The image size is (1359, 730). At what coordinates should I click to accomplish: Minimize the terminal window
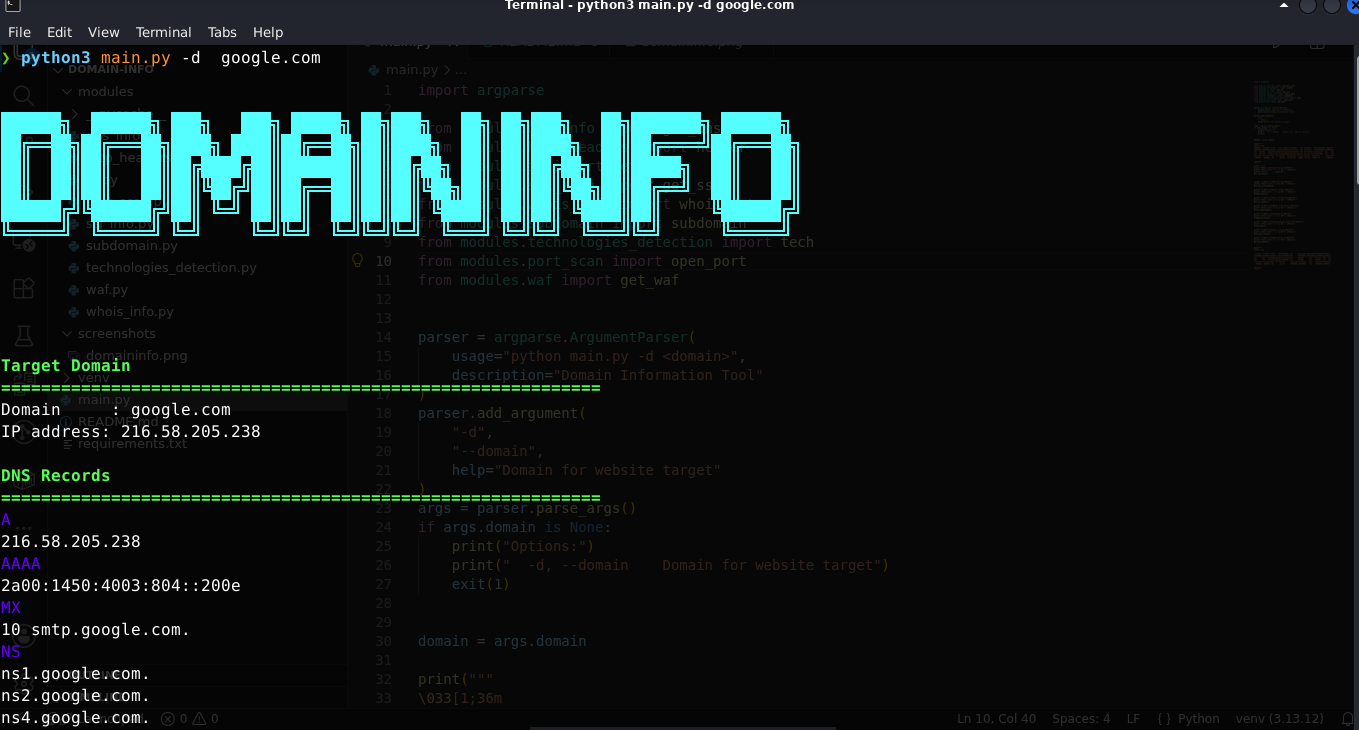[1308, 6]
